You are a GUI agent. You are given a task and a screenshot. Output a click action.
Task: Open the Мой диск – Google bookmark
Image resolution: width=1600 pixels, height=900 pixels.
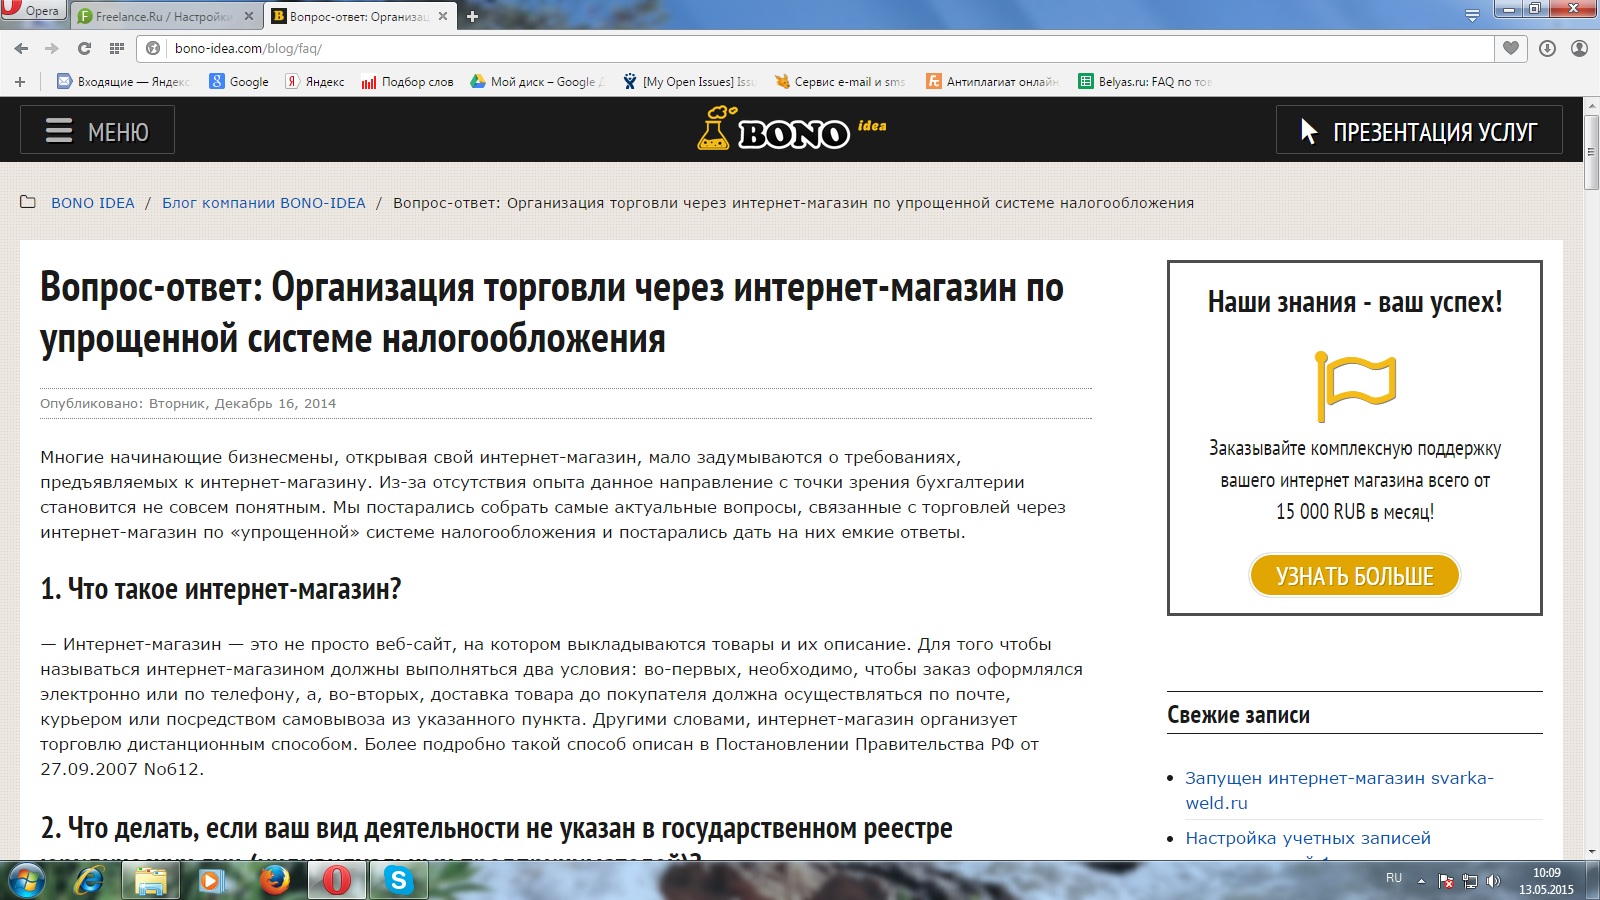537,82
